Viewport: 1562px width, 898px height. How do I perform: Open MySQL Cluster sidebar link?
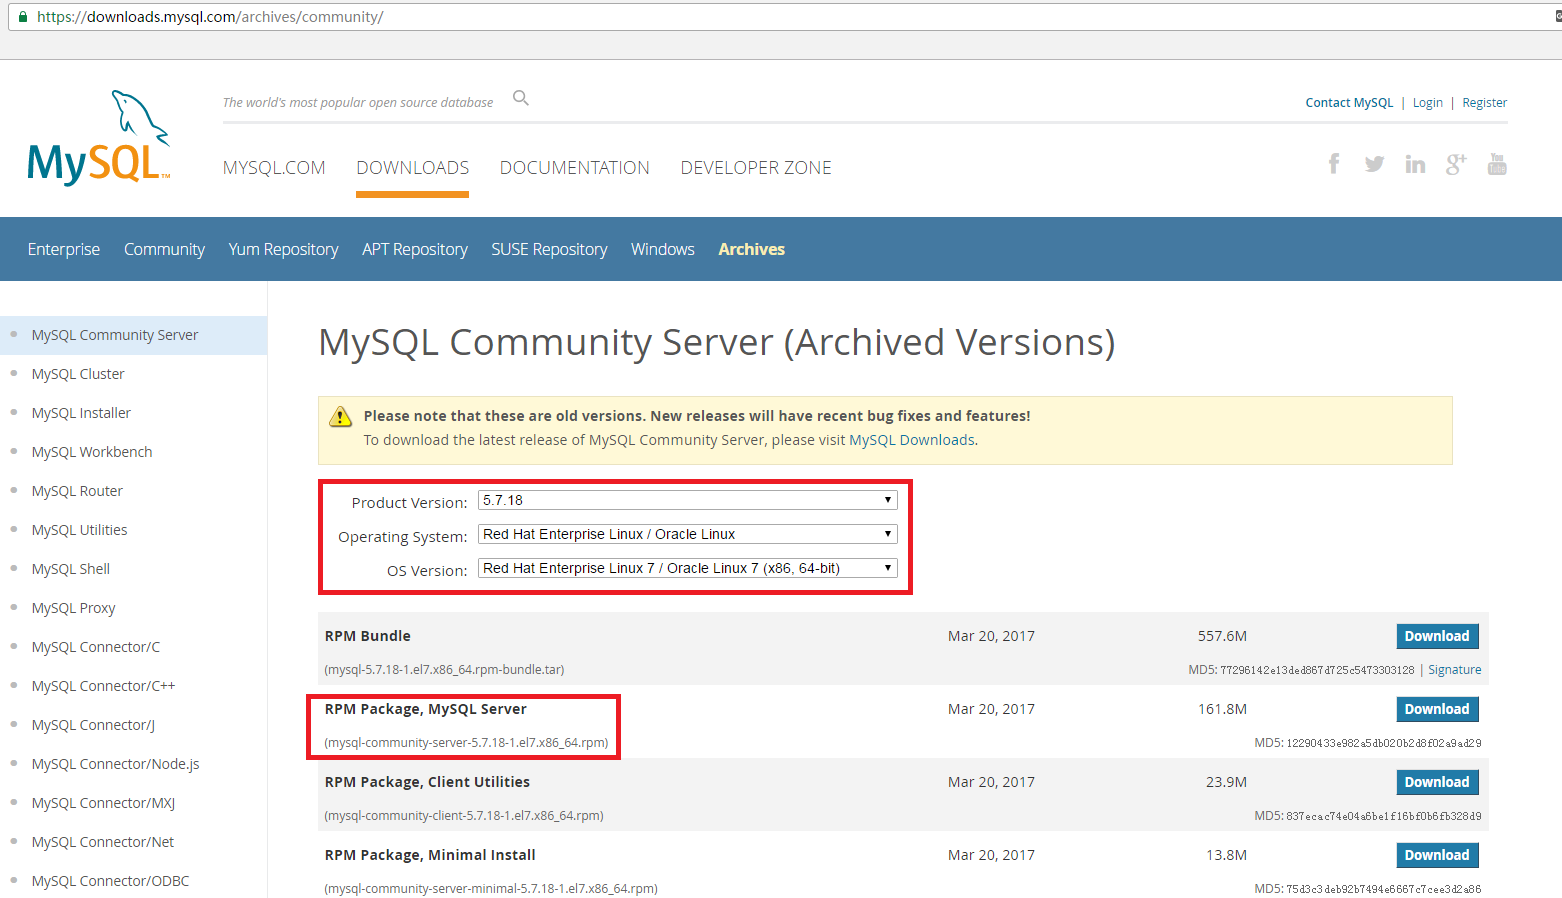pyautogui.click(x=78, y=374)
